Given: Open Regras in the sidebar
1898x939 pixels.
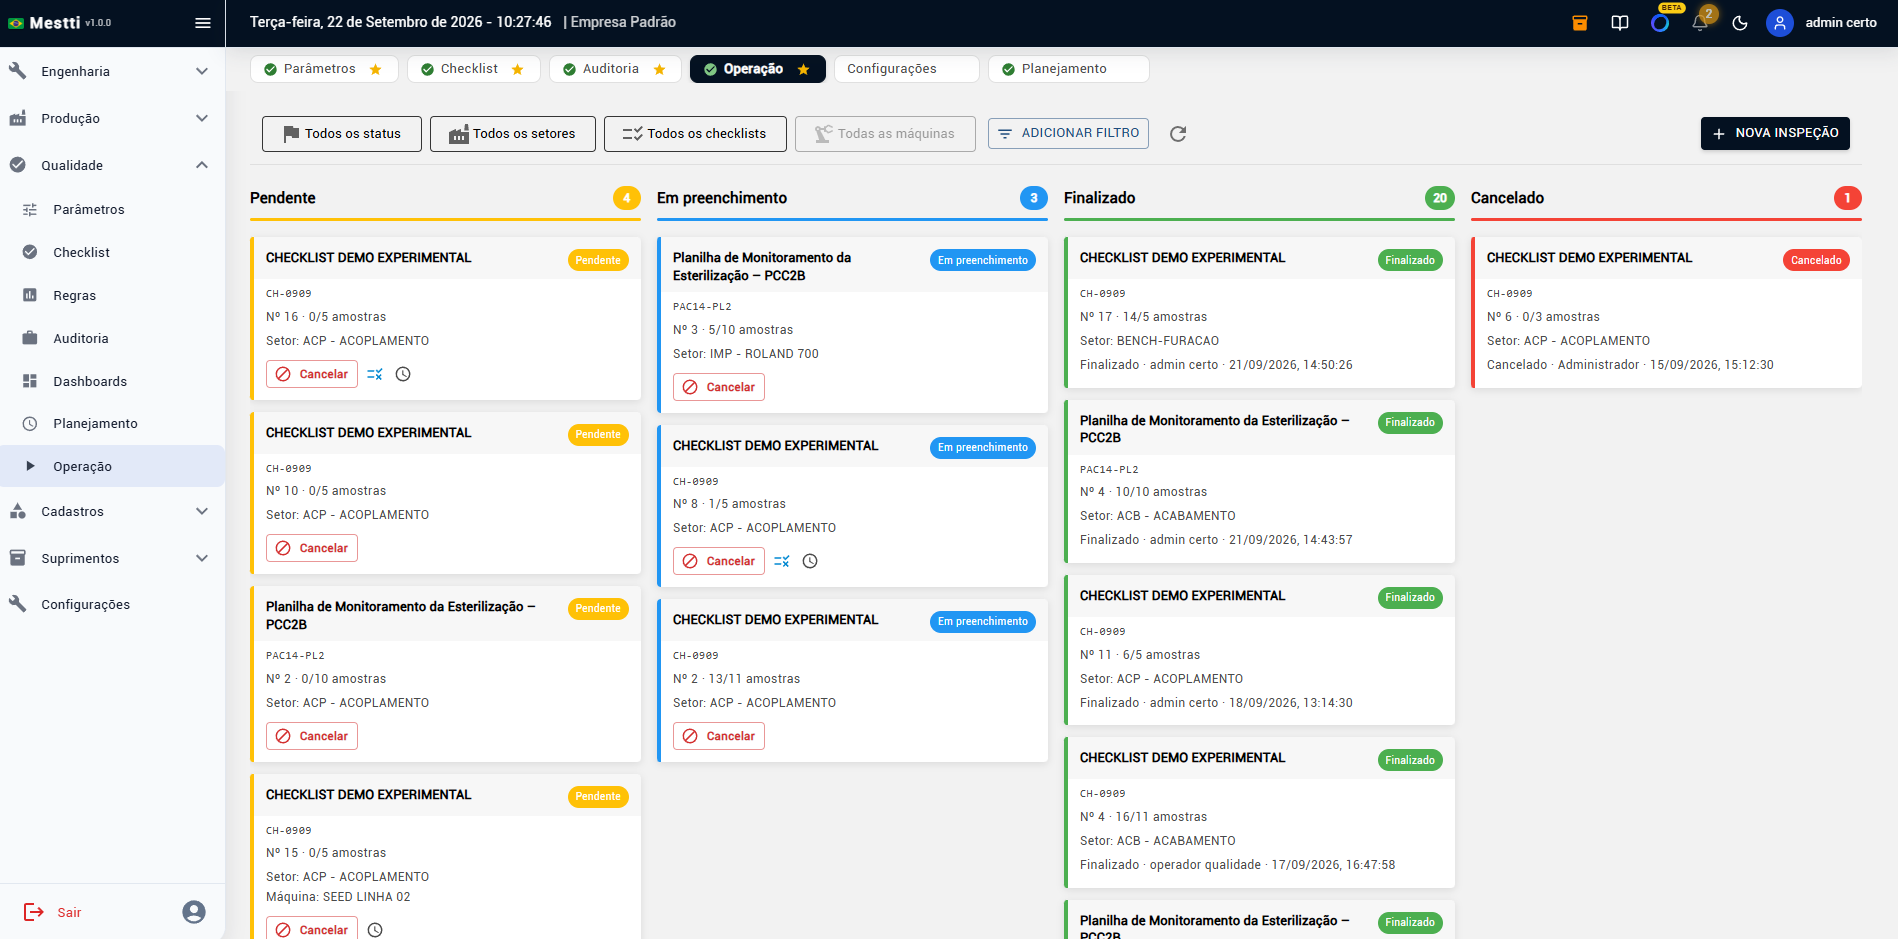Looking at the screenshot, I should coord(112,295).
